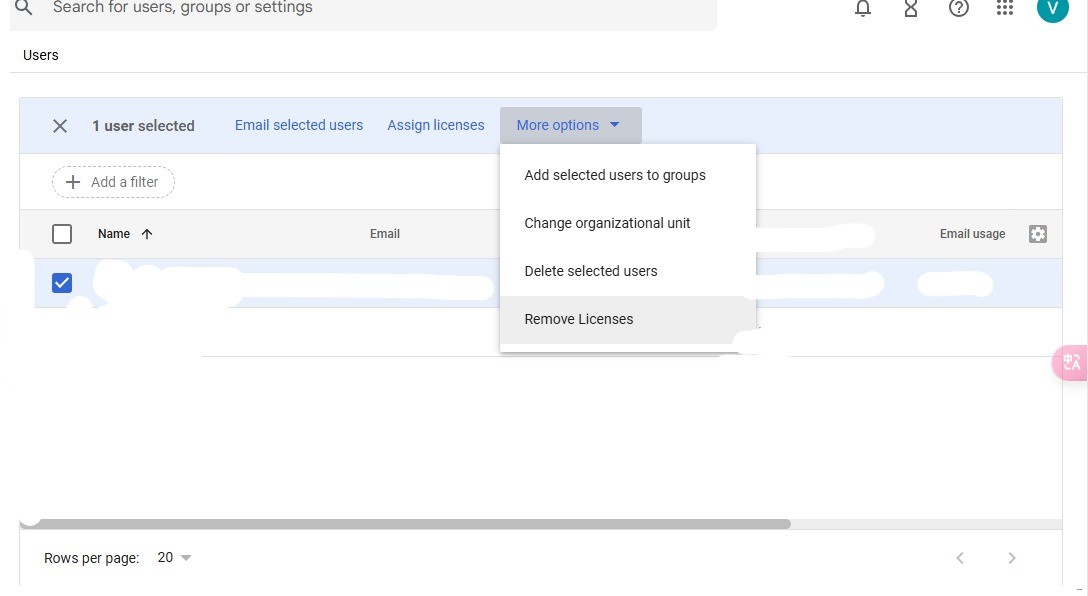The height and width of the screenshot is (596, 1088).
Task: Open the account avatar 'V'
Action: pos(1052,8)
